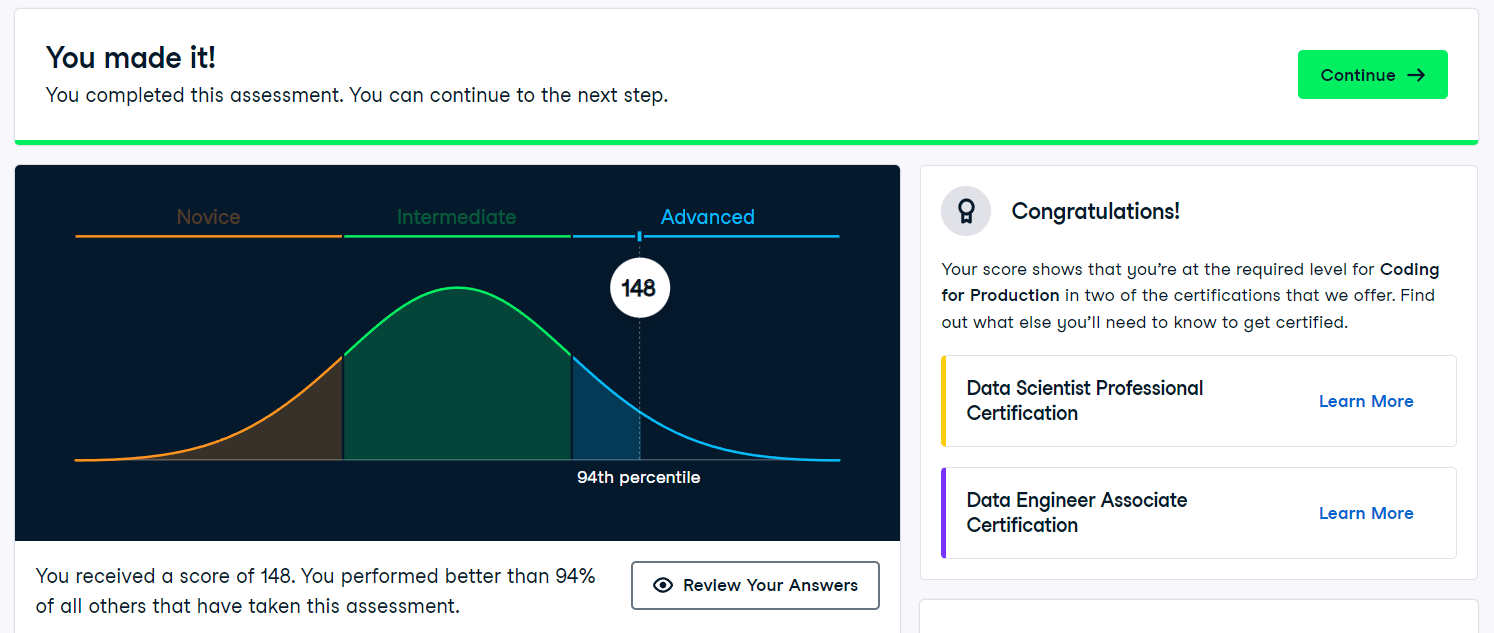
Task: Click the eye icon in Review Your Answers
Action: [x=662, y=585]
